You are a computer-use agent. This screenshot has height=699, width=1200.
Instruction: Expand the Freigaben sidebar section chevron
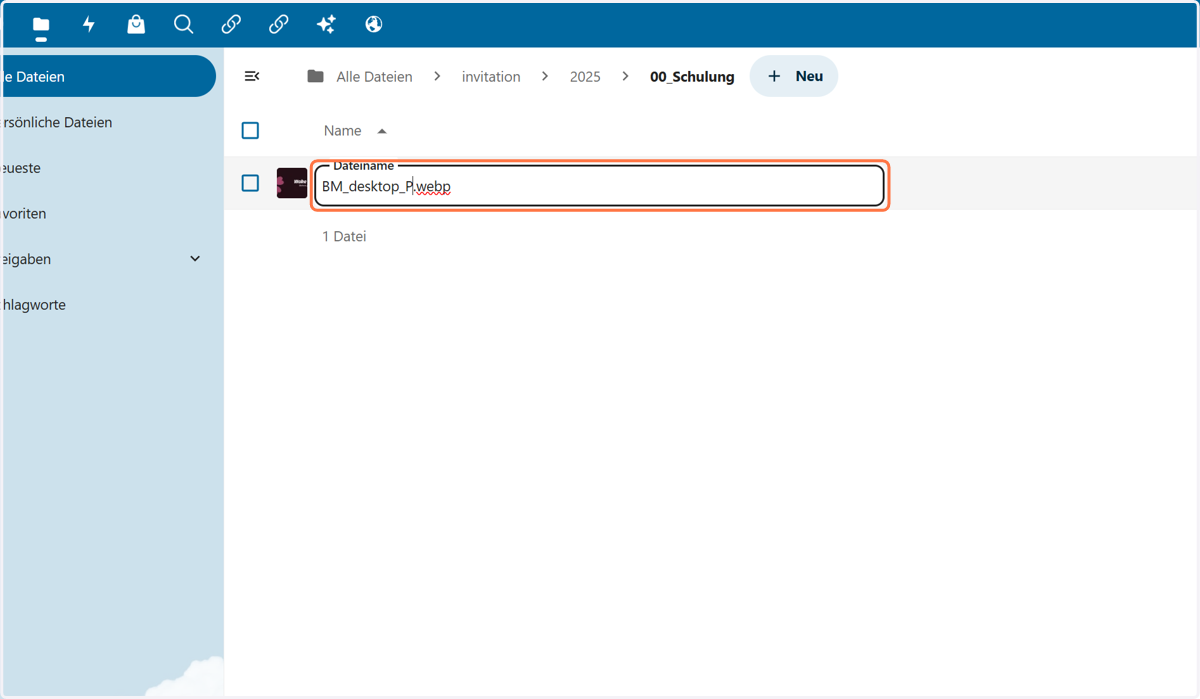click(195, 259)
